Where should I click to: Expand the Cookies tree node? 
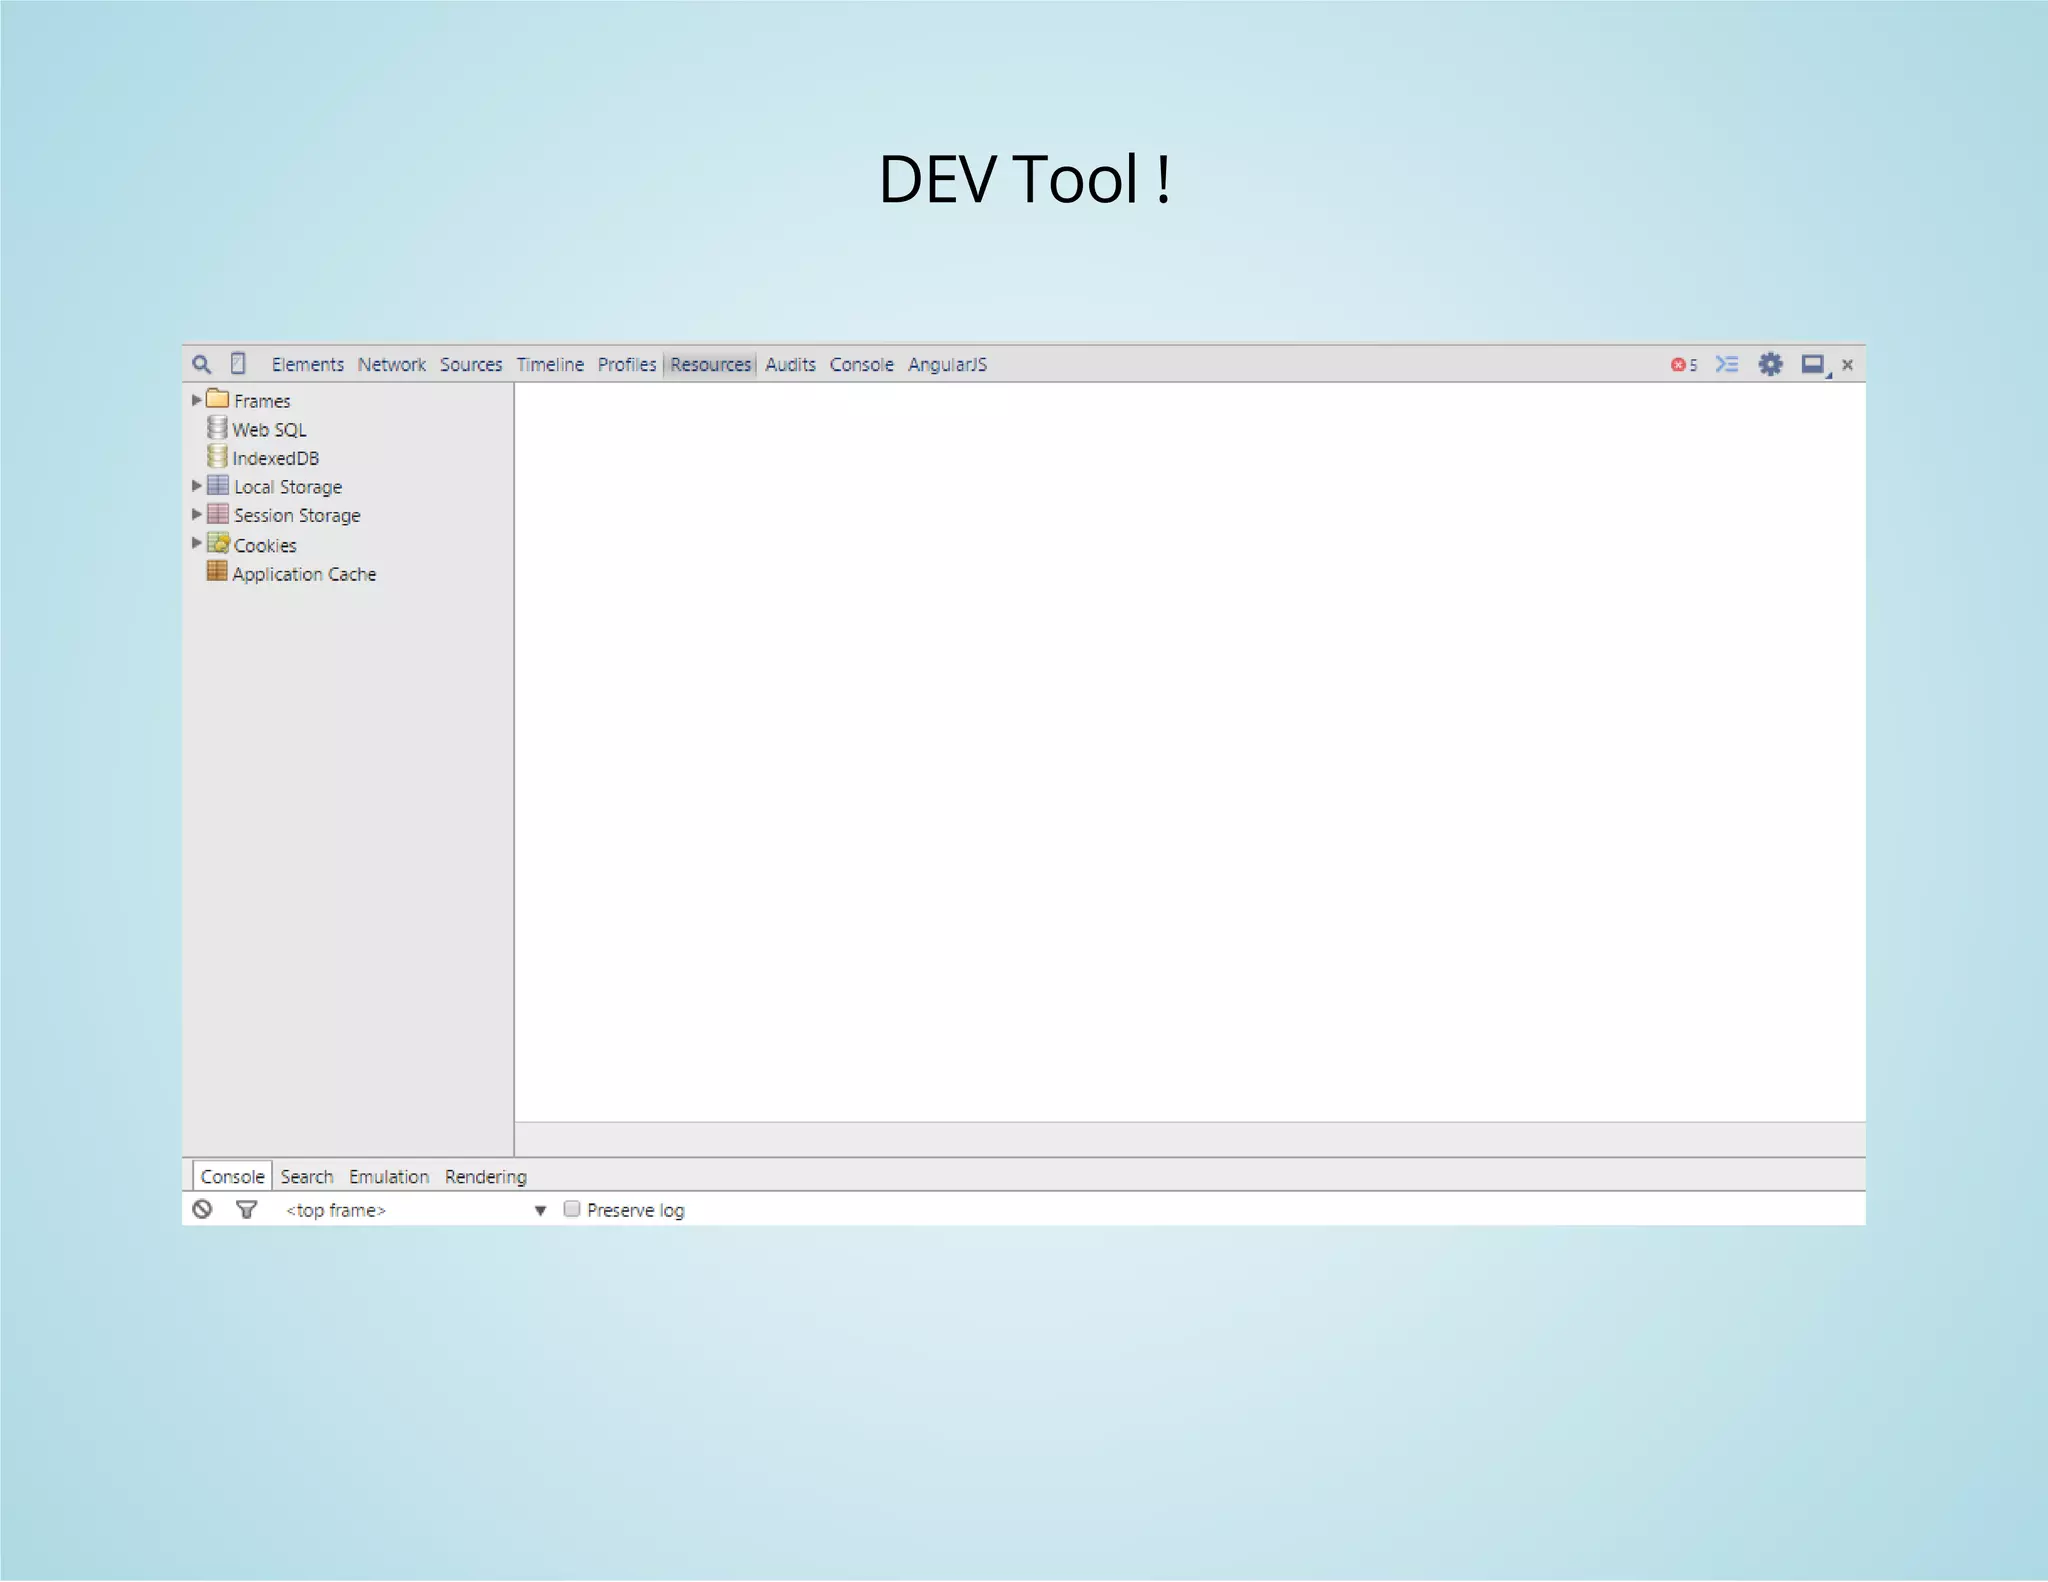click(x=196, y=543)
